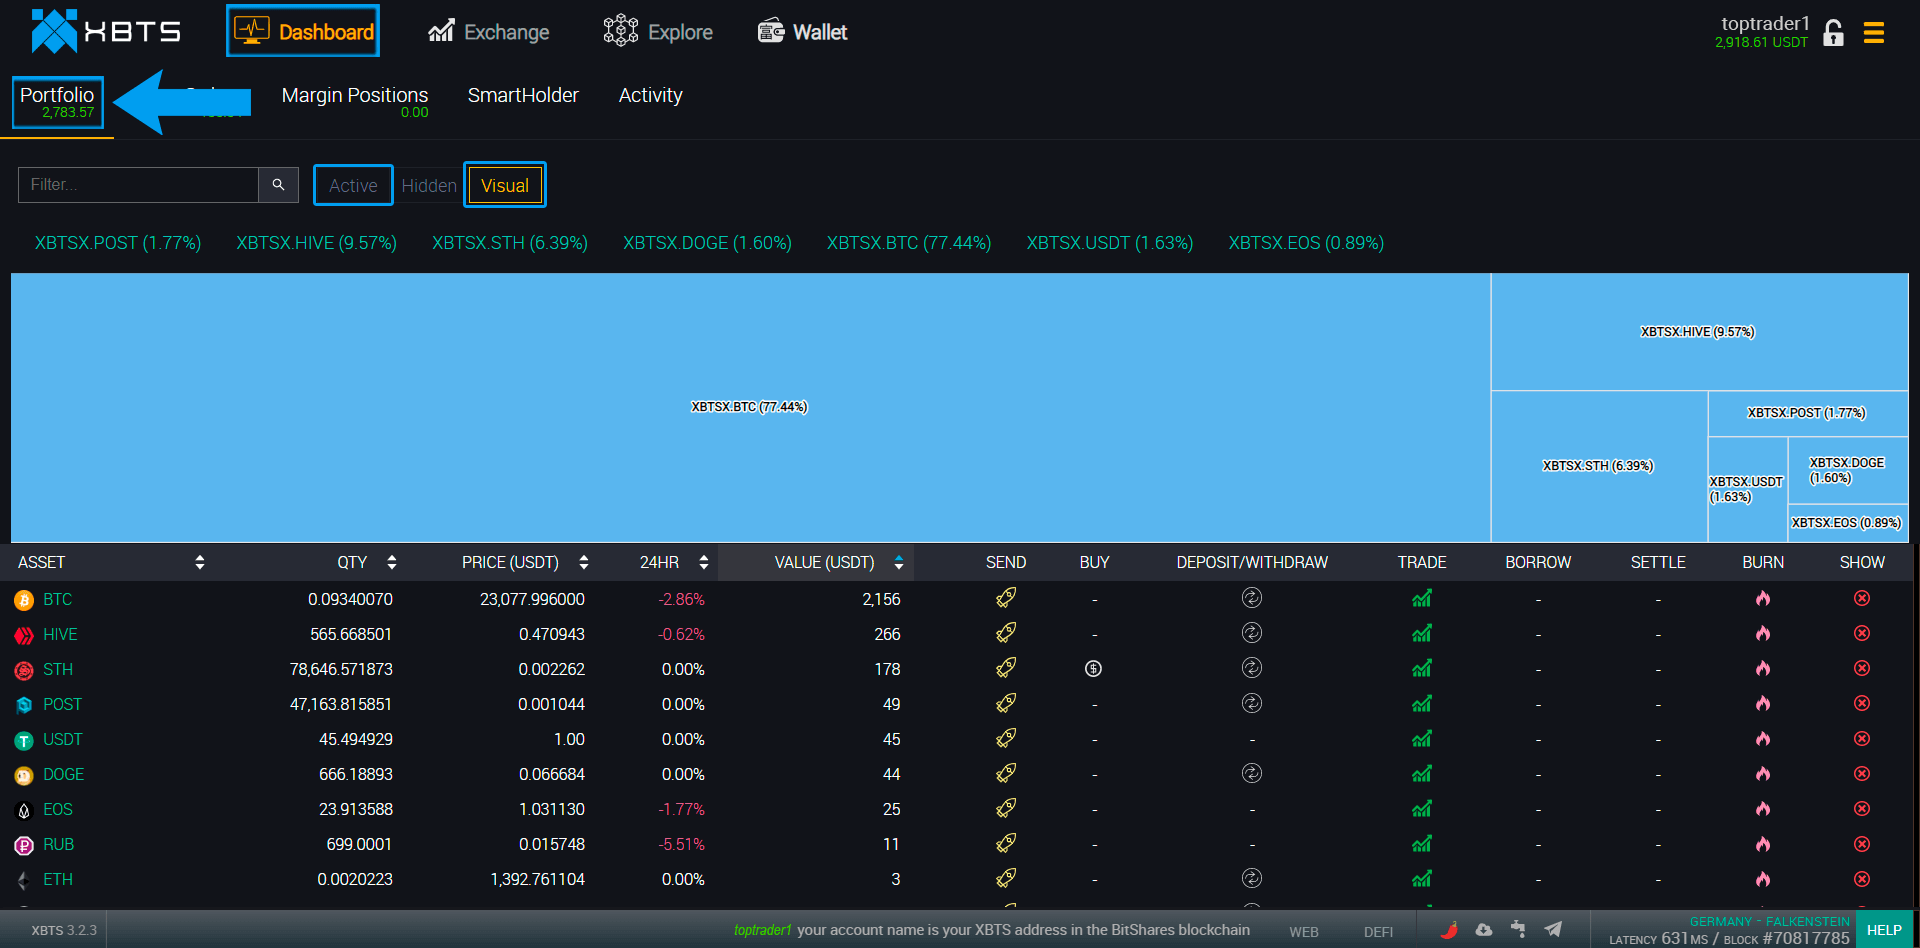
Task: Click the XBTSX.USDT (1.63%) legend label
Action: (x=1110, y=243)
